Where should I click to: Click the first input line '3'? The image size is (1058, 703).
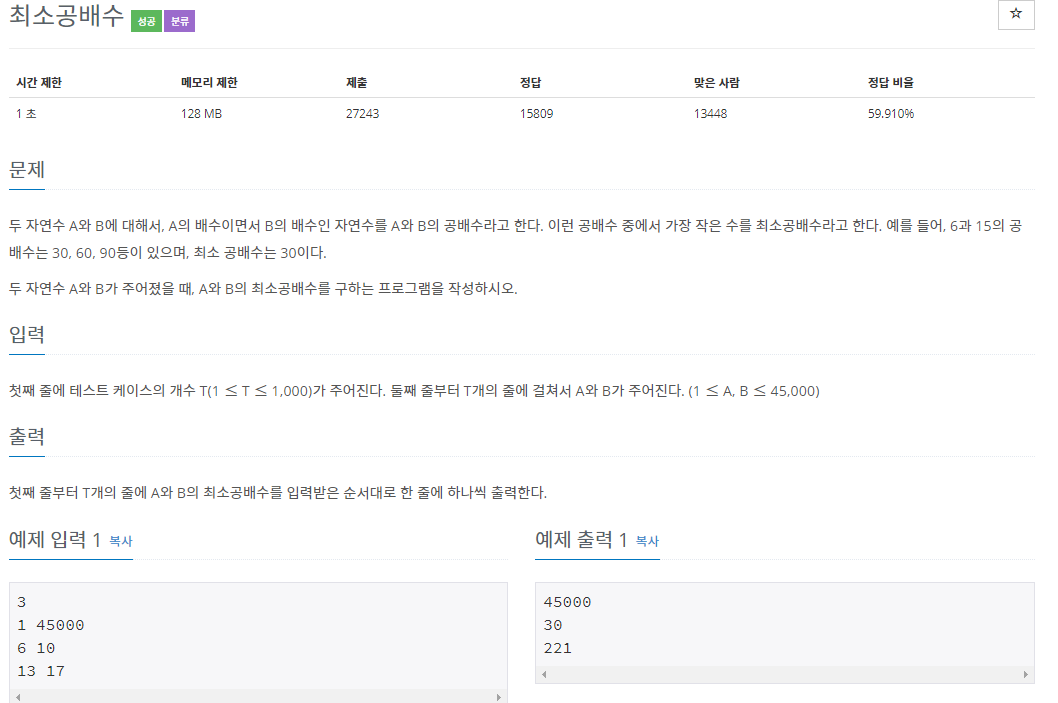coord(22,602)
